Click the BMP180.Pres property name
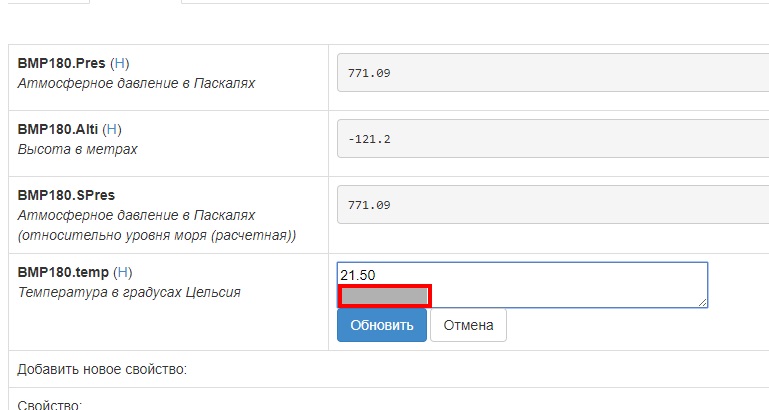769x410 pixels. [x=61, y=63]
